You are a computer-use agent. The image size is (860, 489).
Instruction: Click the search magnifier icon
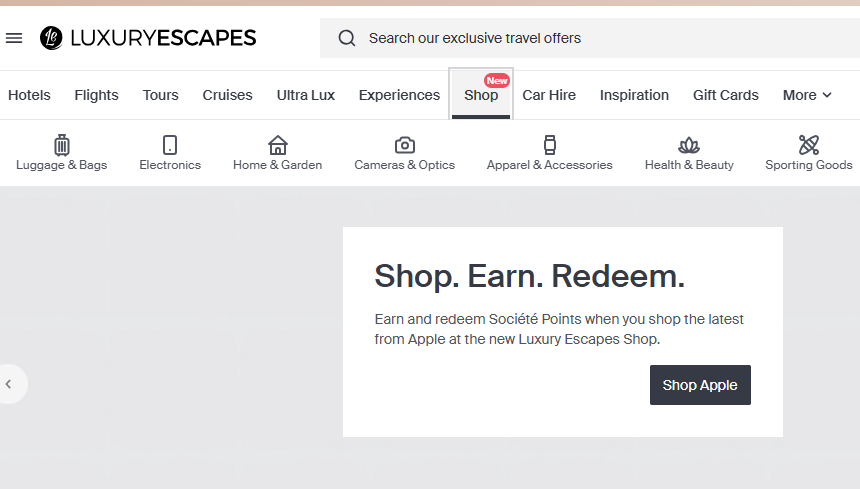[x=347, y=38]
